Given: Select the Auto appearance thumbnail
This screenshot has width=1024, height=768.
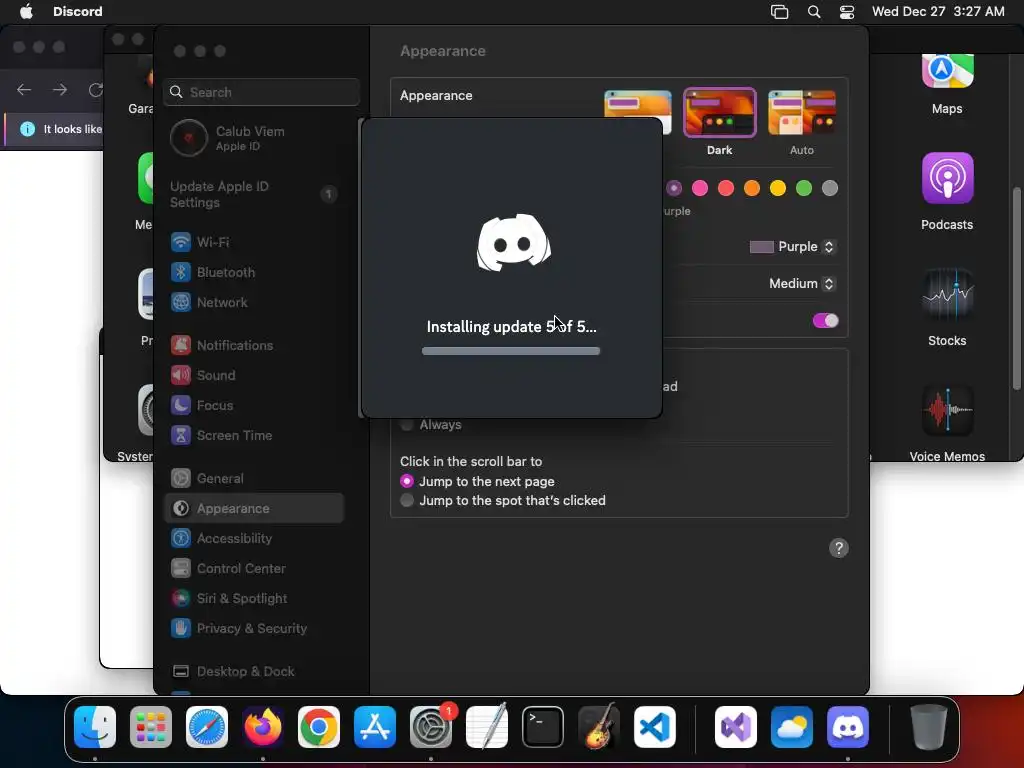Looking at the screenshot, I should point(802,112).
